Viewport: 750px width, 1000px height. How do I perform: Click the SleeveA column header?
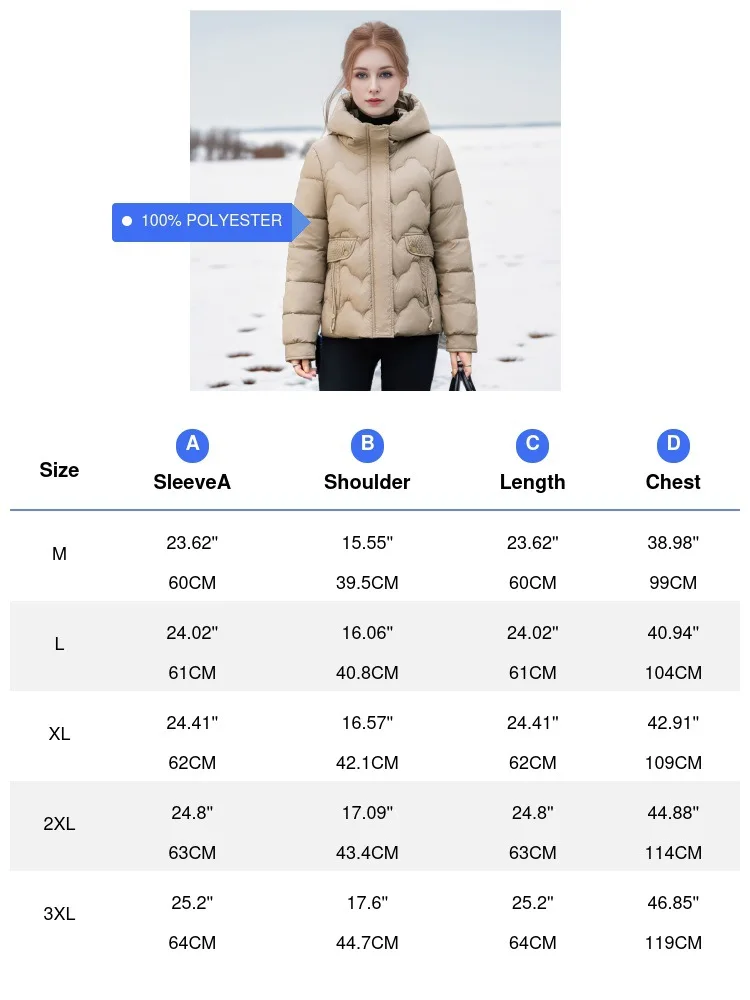tap(192, 482)
